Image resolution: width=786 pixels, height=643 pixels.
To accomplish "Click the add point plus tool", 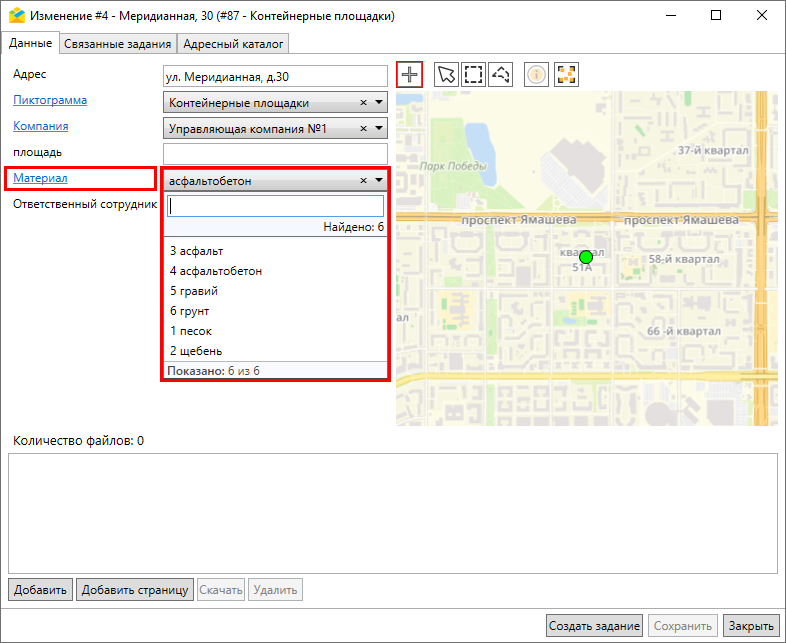I will (x=410, y=75).
